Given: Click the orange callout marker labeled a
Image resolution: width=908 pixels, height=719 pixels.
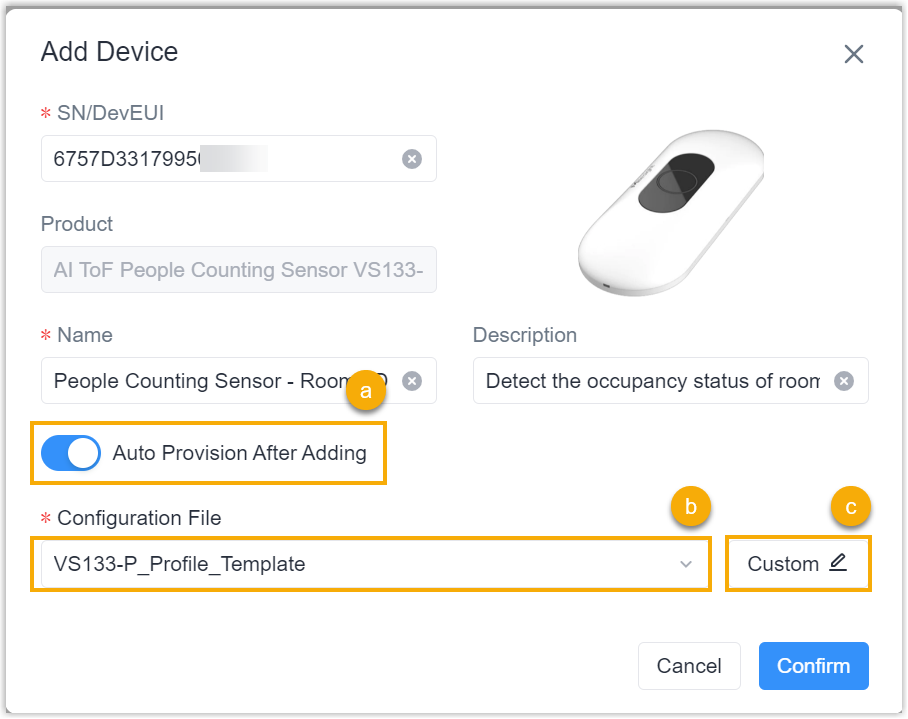Looking at the screenshot, I should pos(366,391).
